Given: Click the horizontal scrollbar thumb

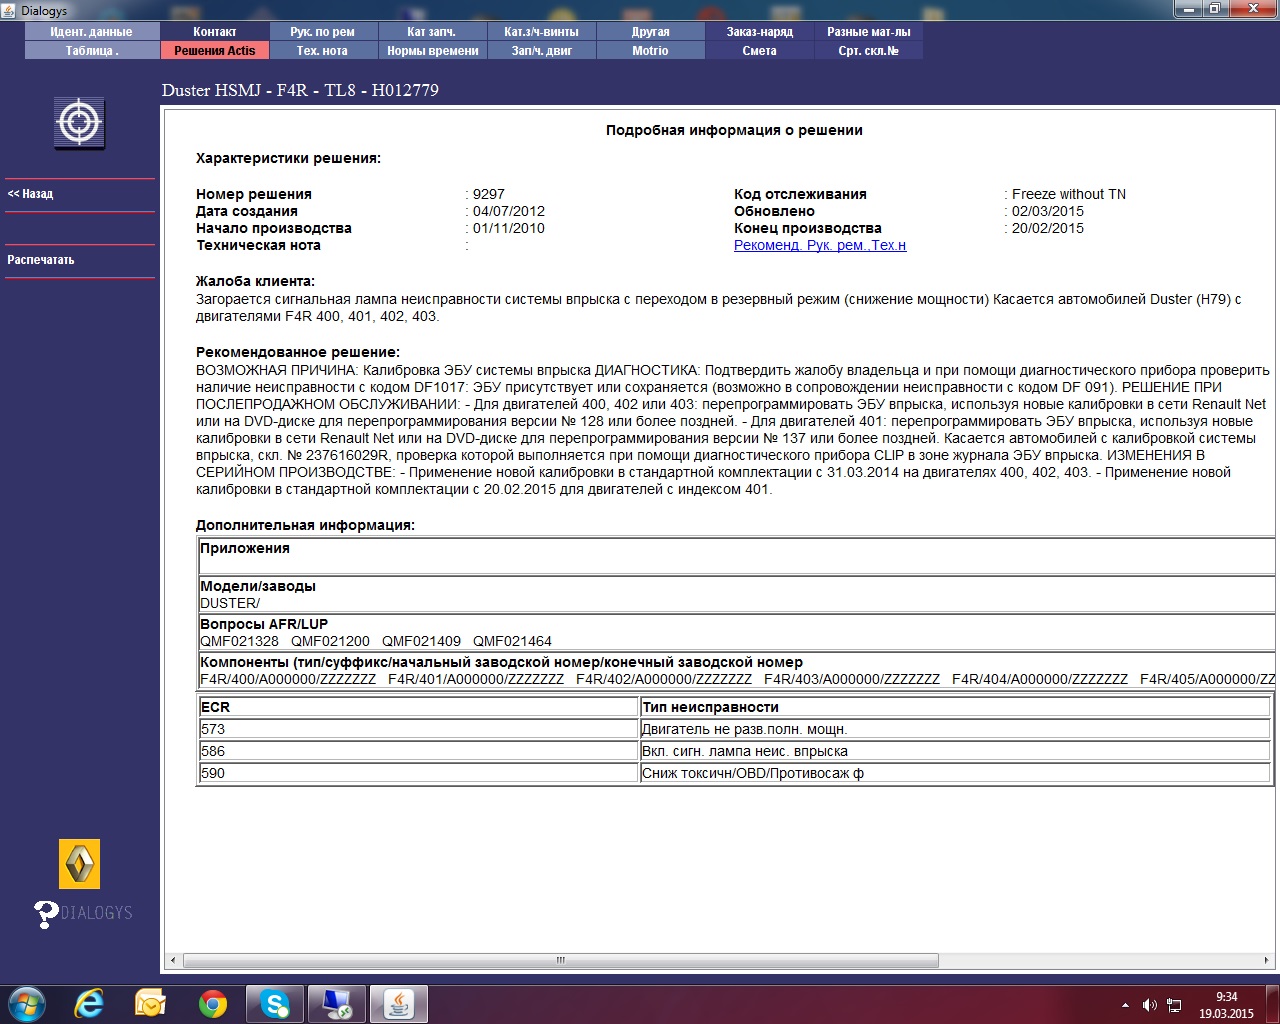Looking at the screenshot, I should [560, 960].
